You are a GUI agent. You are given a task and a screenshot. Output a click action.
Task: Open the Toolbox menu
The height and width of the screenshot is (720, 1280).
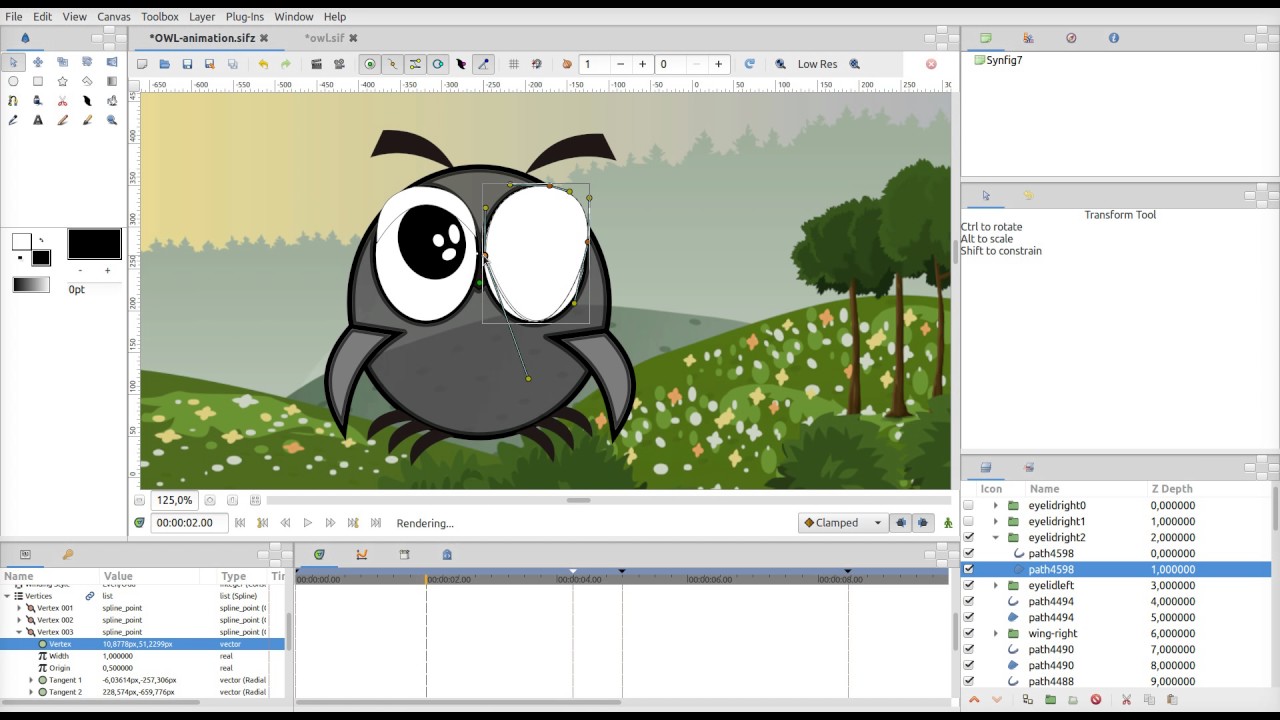[x=160, y=17]
